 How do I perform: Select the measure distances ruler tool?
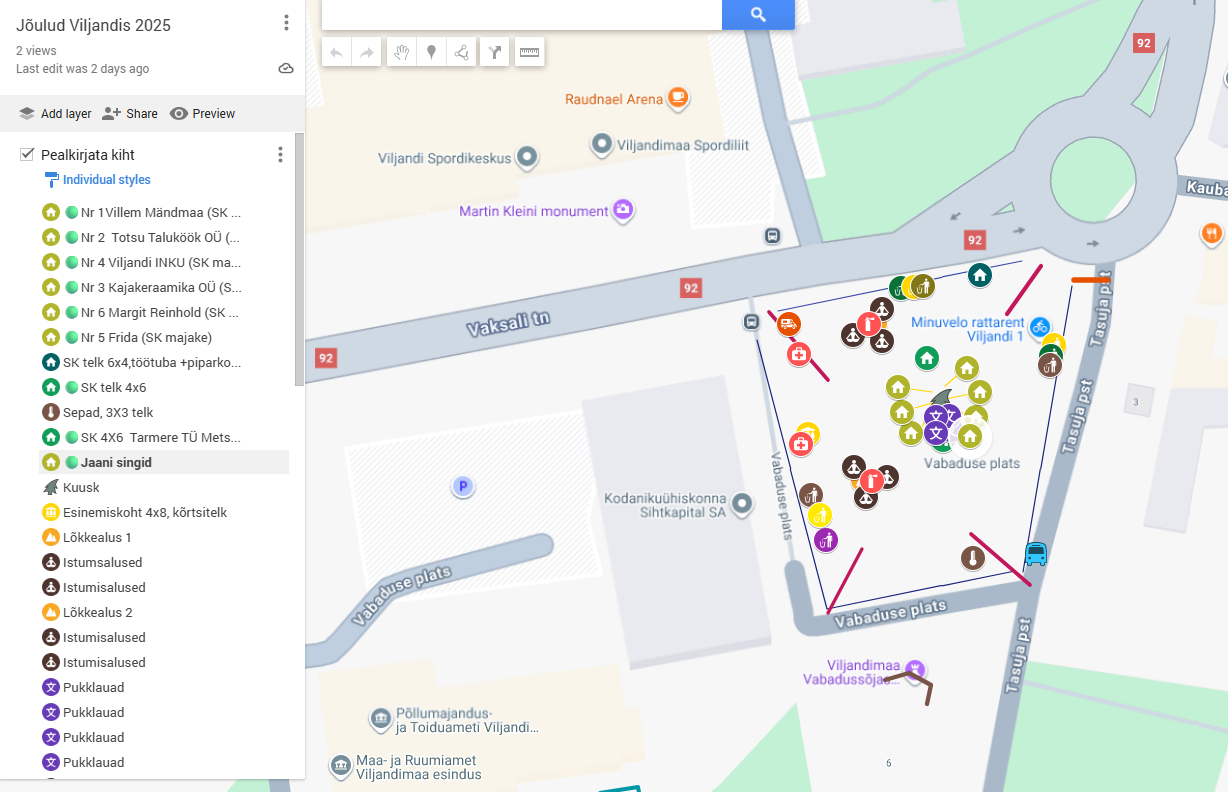529,53
